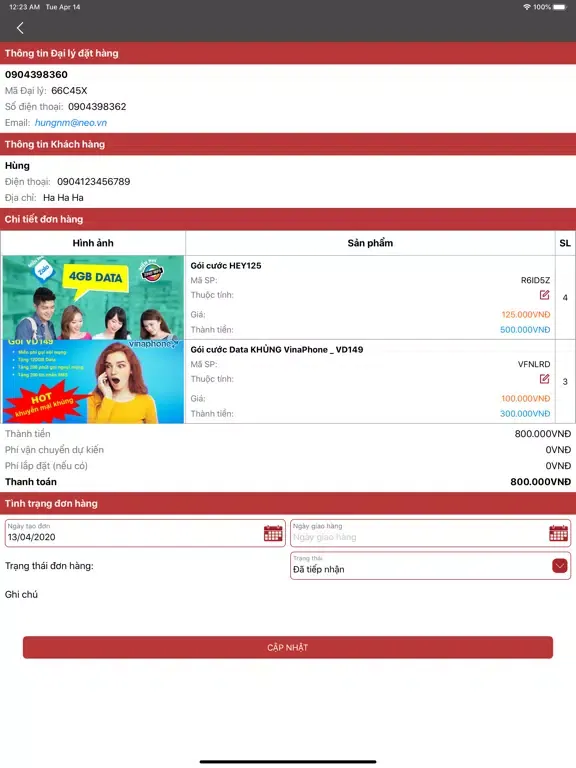
Task: Click the status bar time 12:23 AM
Action: click(x=24, y=7)
